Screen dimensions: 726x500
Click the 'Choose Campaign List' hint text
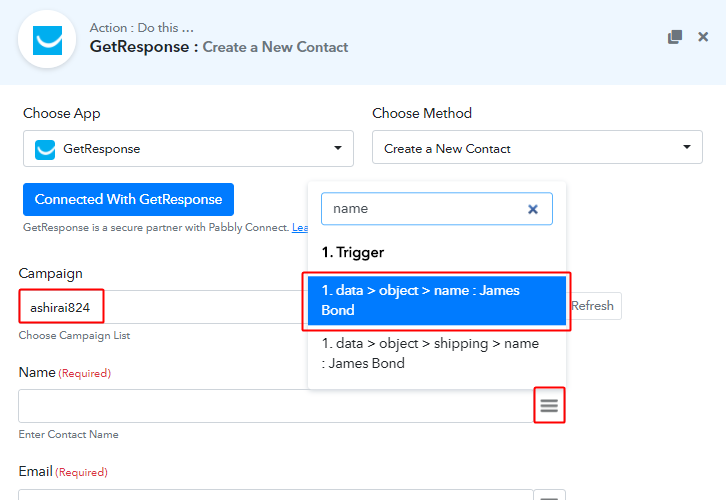[74, 336]
